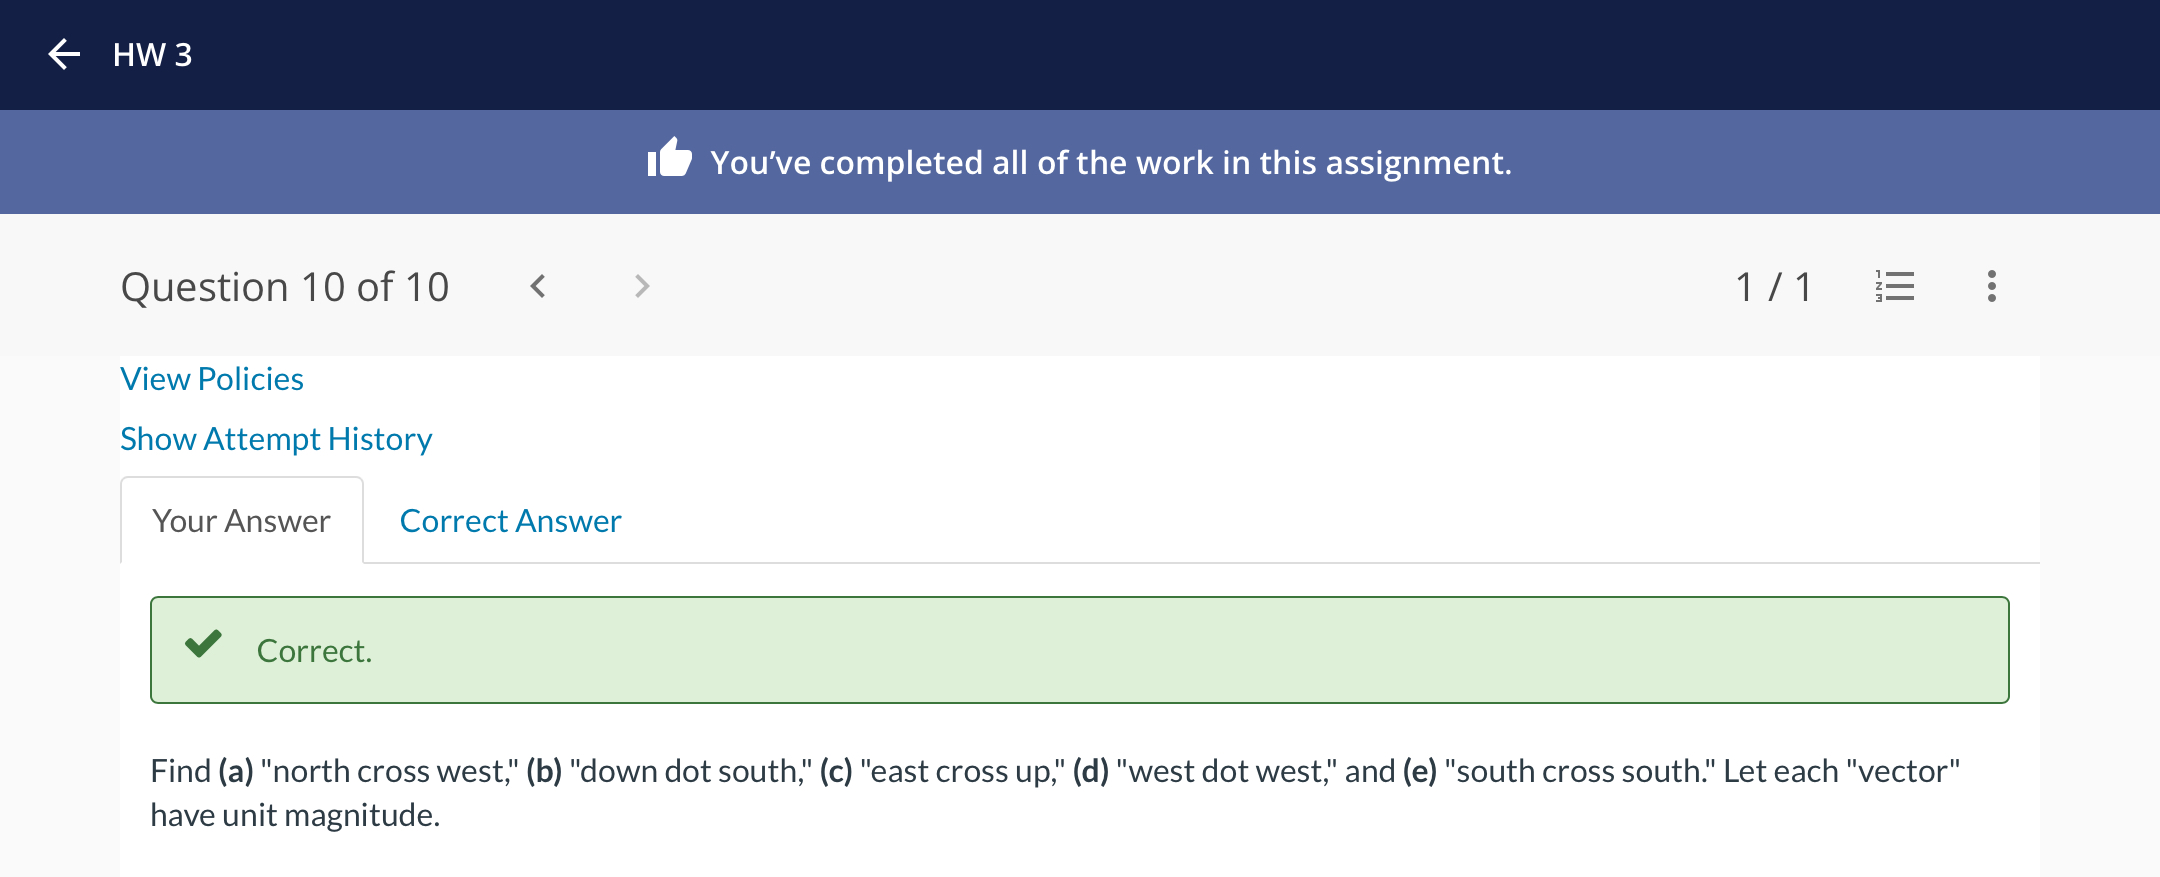
Task: Click the green checkmark next to Correct
Action: click(203, 644)
